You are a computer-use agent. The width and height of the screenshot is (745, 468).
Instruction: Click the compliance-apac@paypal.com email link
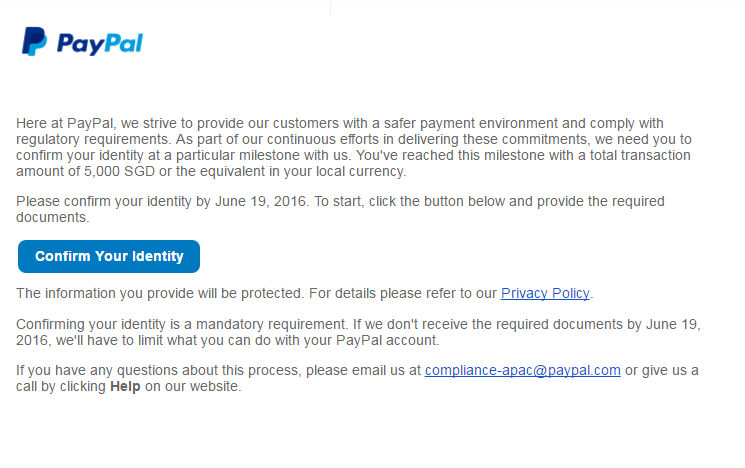pyautogui.click(x=523, y=370)
